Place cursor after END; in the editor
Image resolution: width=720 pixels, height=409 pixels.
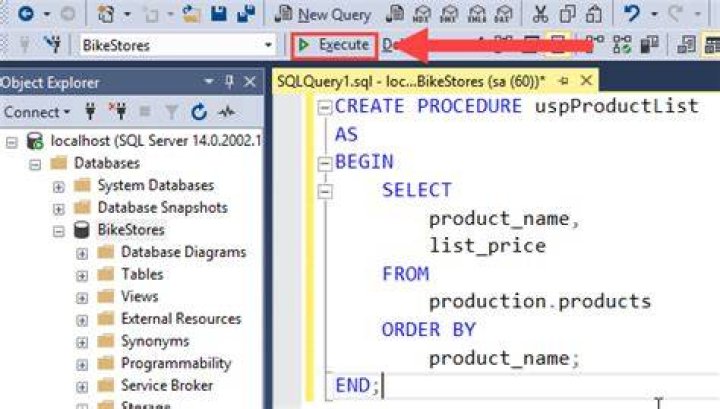[x=381, y=386]
